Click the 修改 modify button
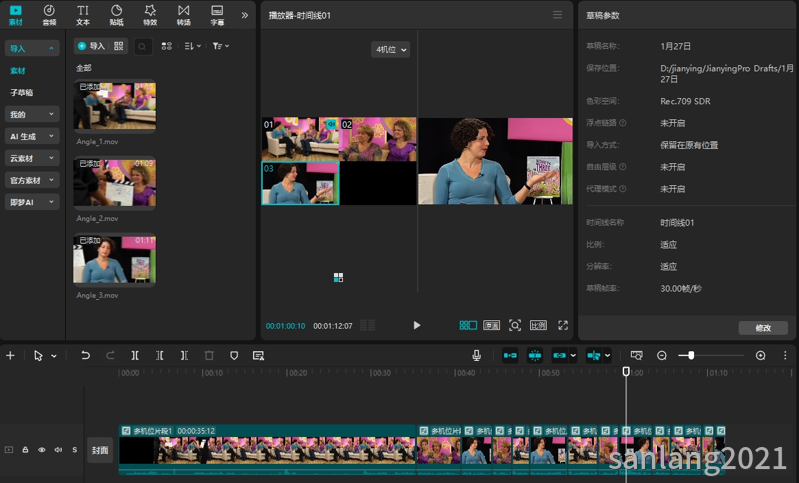The image size is (799, 483). pos(762,328)
